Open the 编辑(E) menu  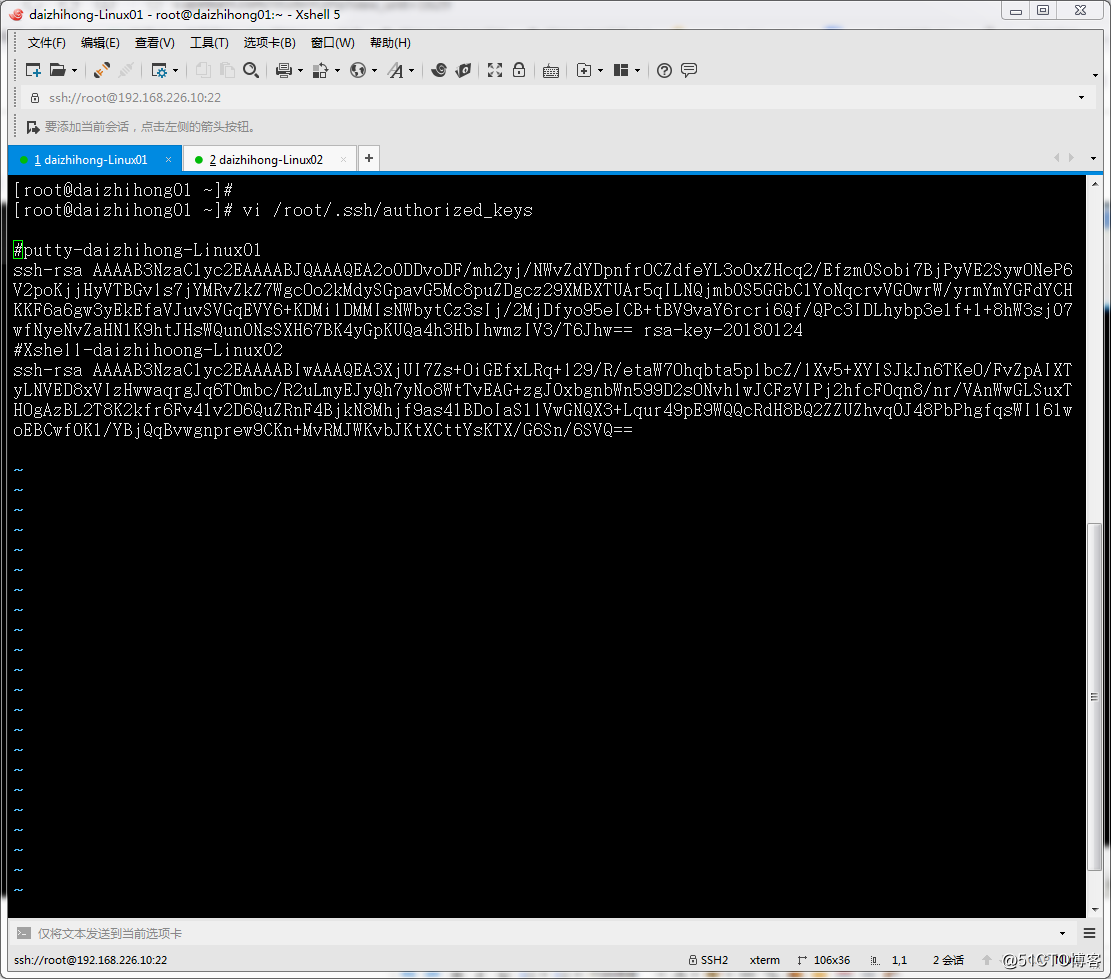[100, 43]
